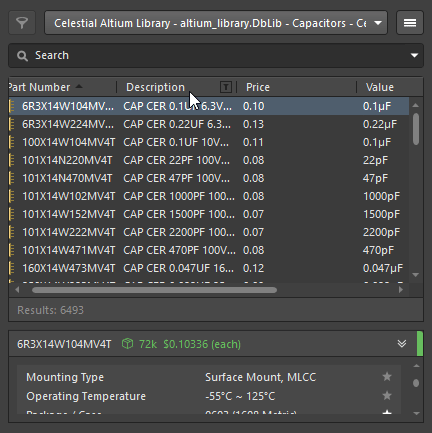
Task: Expand details with double chevron
Action: click(x=402, y=344)
